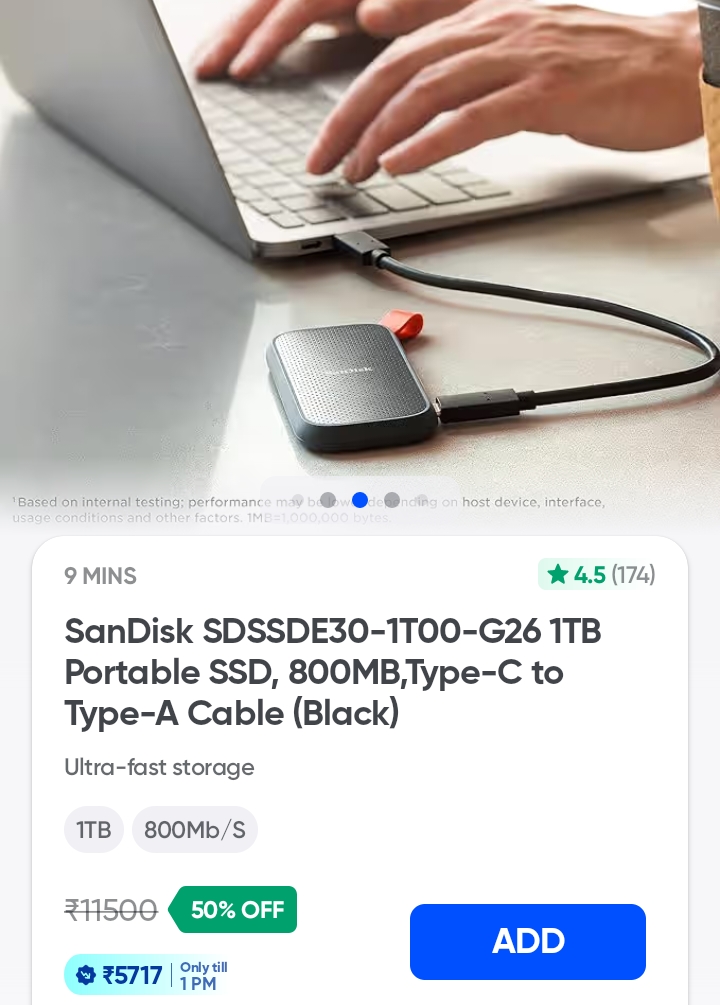Tap the active blue carousel dot
720x1005 pixels.
[x=360, y=499]
